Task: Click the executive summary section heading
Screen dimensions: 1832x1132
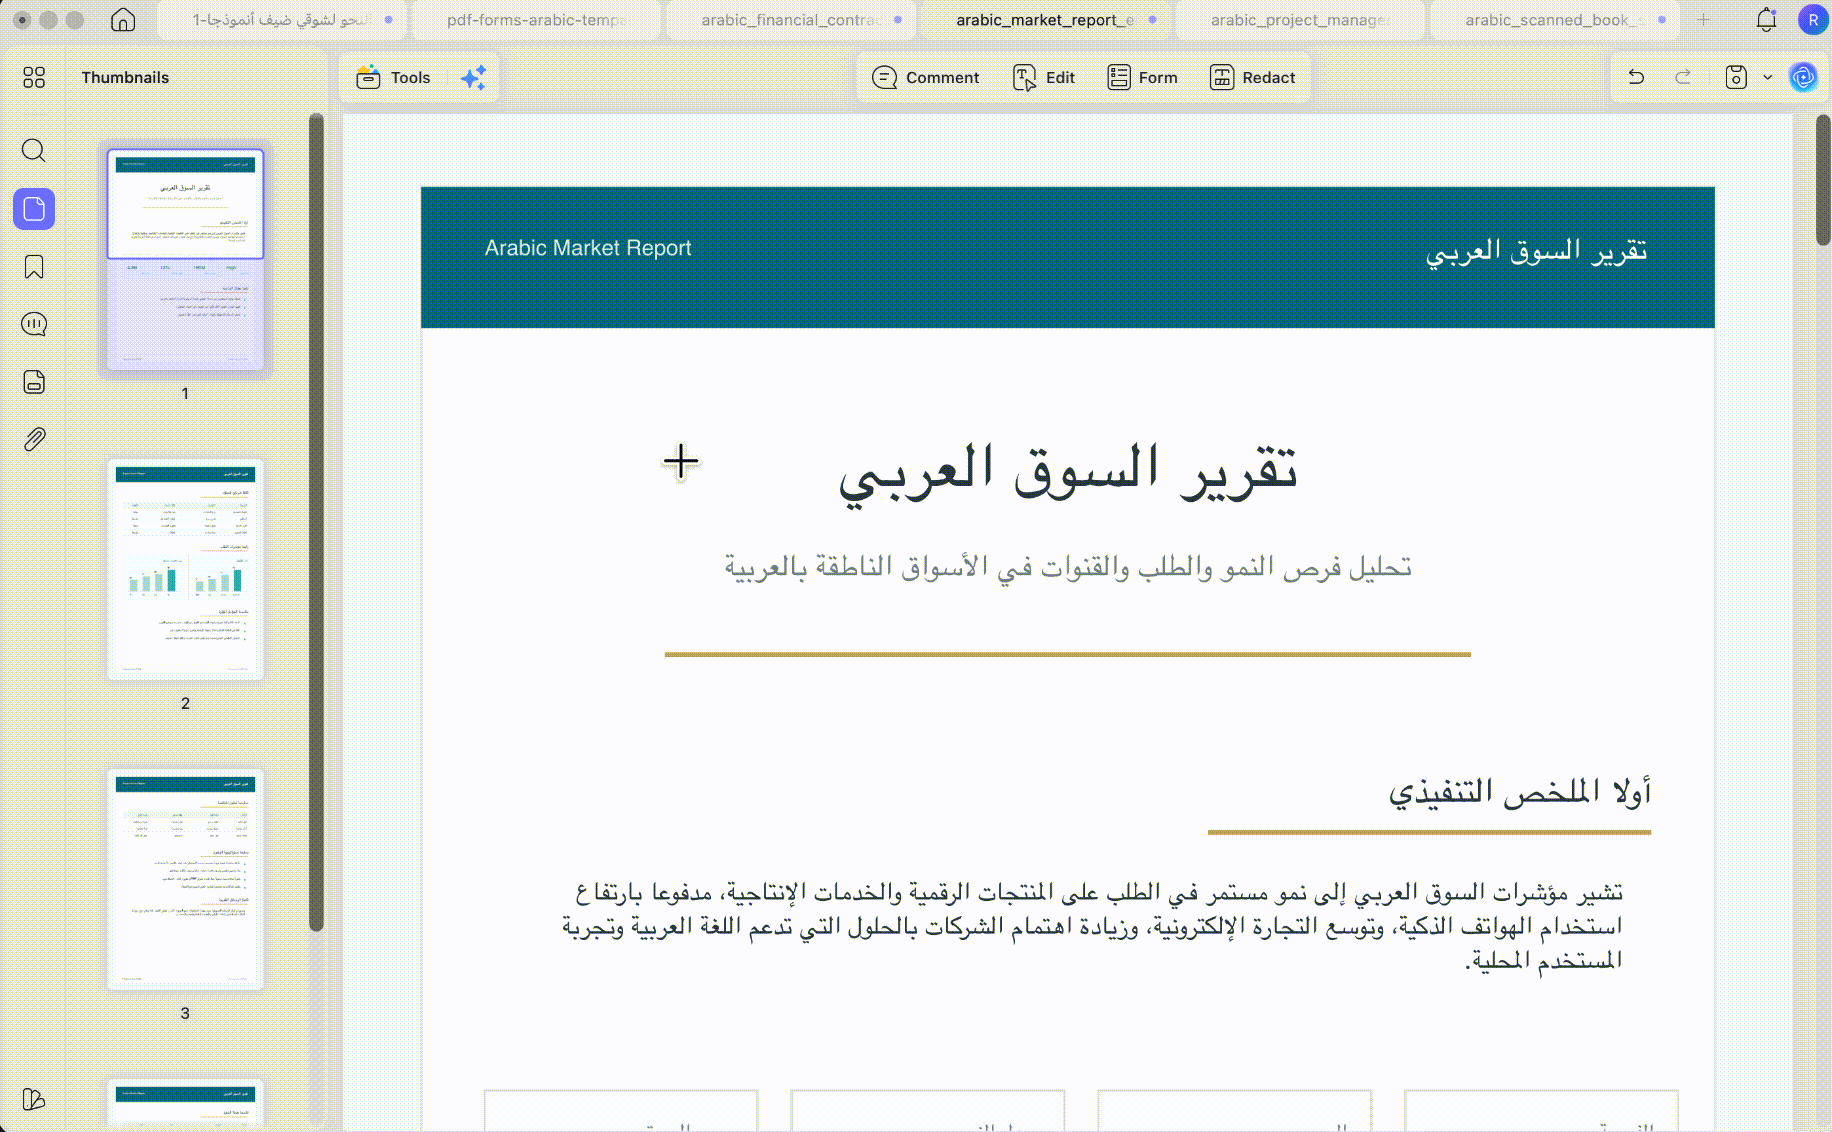Action: [1519, 792]
